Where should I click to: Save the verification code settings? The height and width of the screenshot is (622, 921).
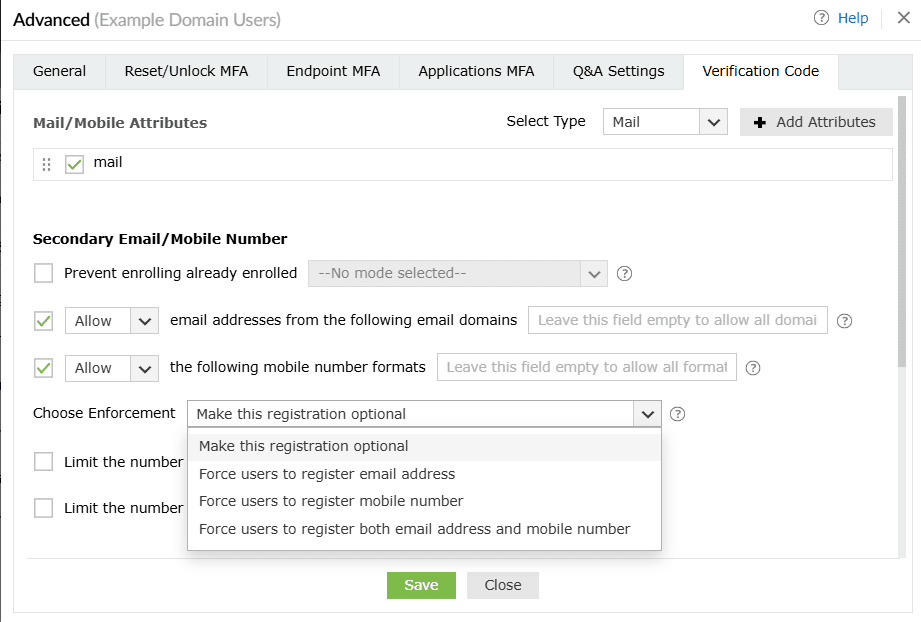coord(421,585)
